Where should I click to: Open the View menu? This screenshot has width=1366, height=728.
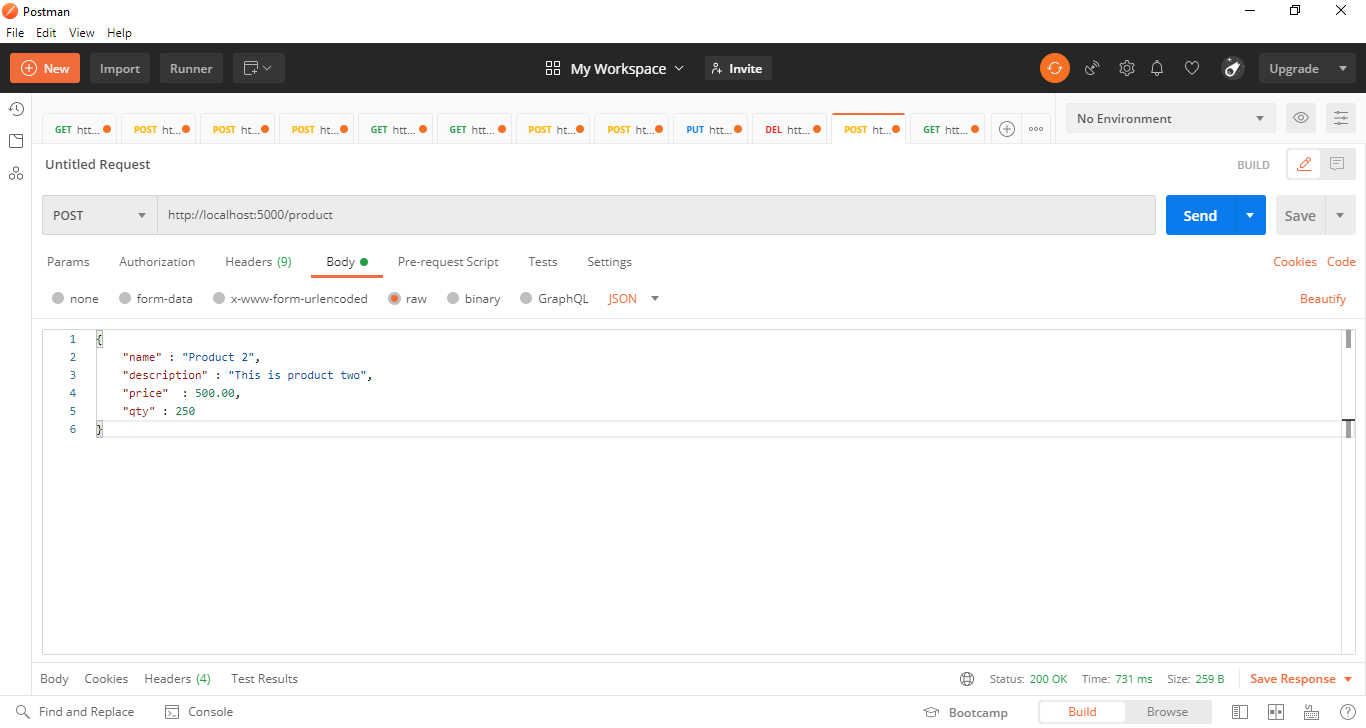(82, 33)
